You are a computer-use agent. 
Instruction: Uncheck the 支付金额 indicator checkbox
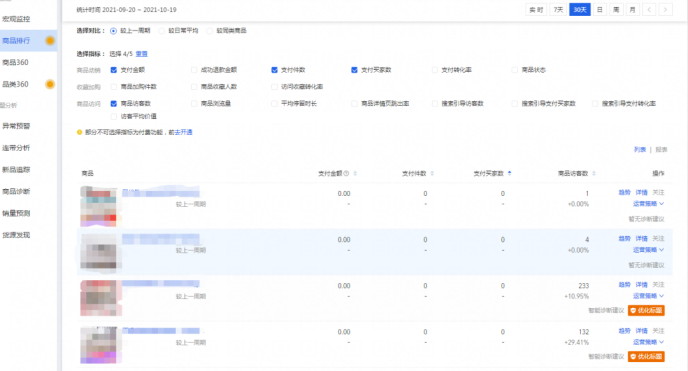[114, 70]
